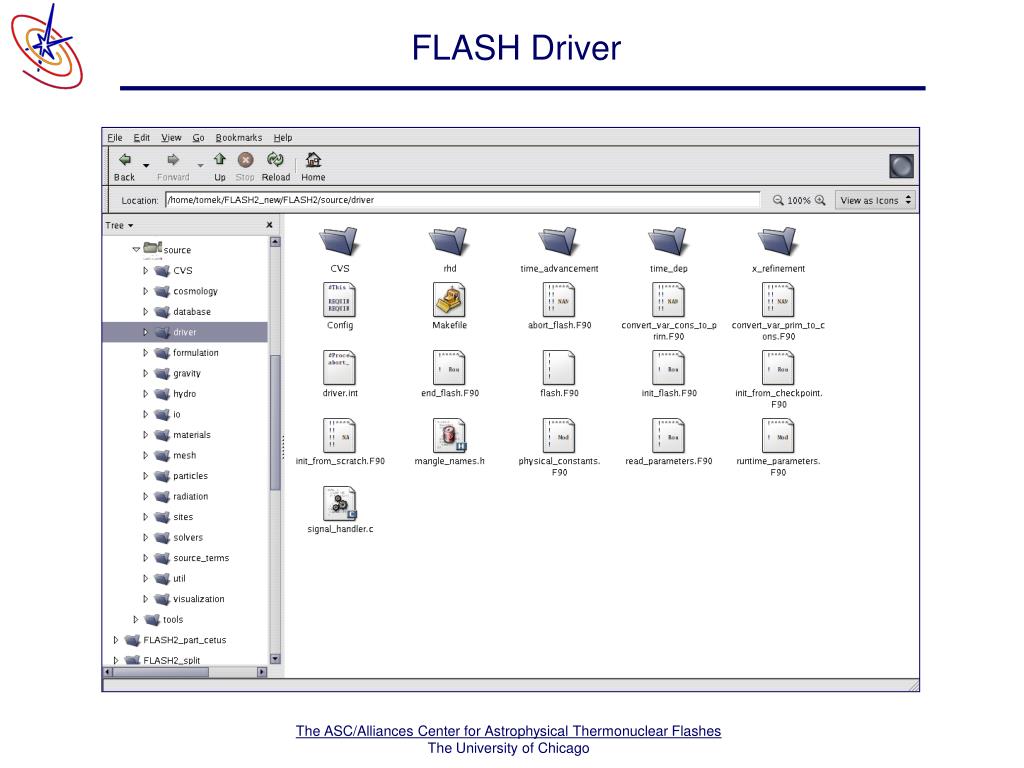Select the init_from_checkpoint.F90 file icon
Screen dimensions: 1024x768
pyautogui.click(x=778, y=367)
